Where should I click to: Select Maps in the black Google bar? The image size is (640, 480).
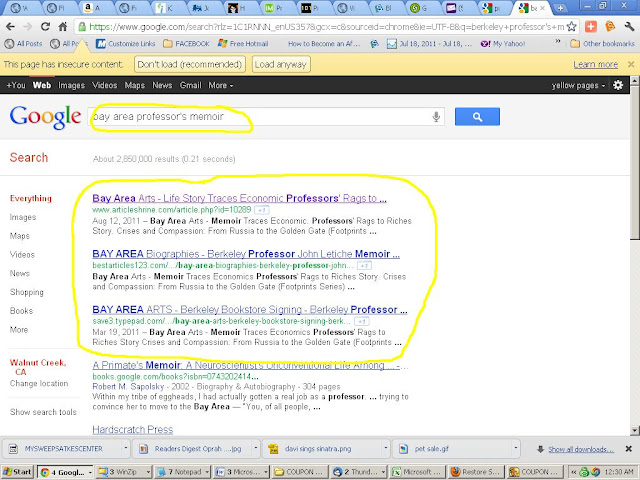pos(135,85)
